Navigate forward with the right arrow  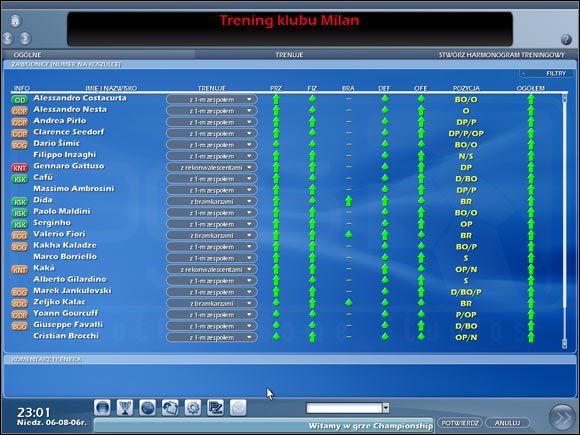tap(25, 38)
